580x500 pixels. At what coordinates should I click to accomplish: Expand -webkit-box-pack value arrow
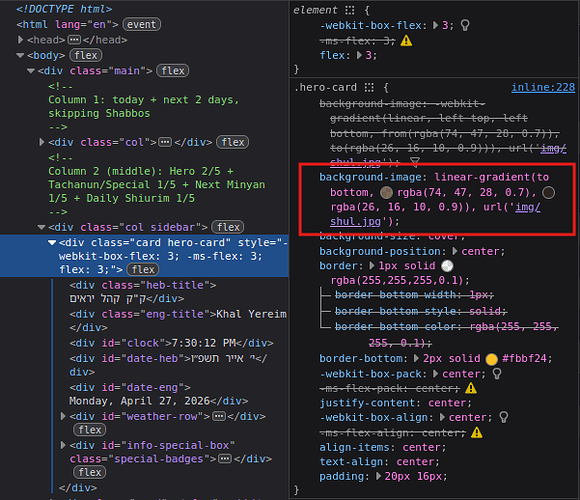pyautogui.click(x=435, y=374)
